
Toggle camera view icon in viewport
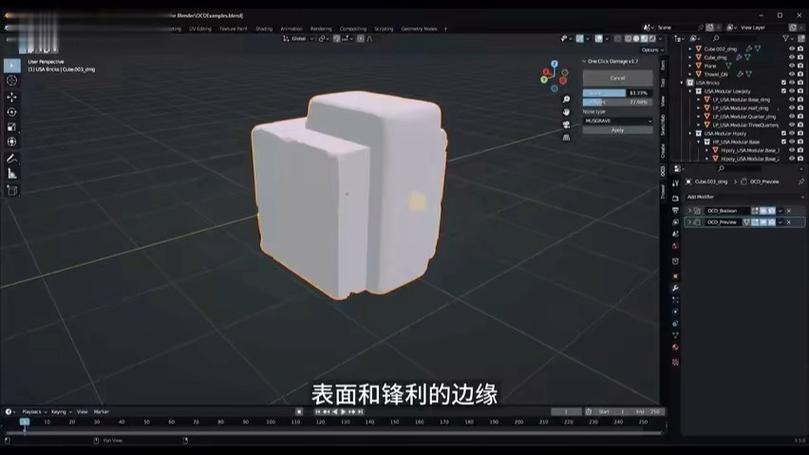566,125
